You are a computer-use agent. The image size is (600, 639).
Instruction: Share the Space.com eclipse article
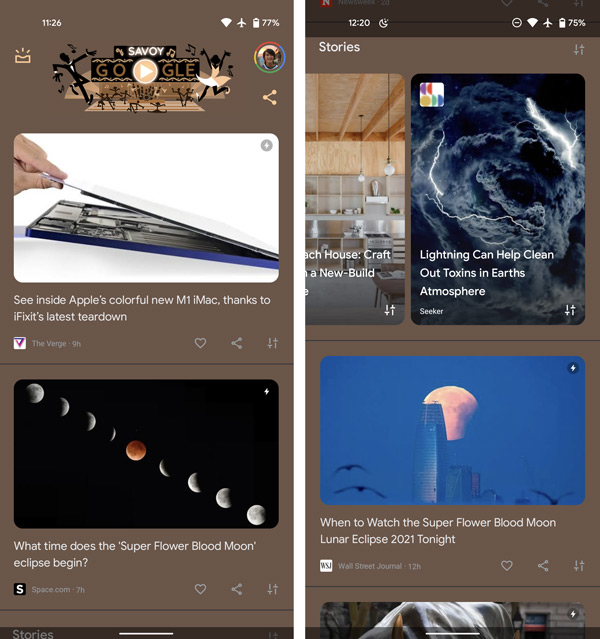point(237,589)
